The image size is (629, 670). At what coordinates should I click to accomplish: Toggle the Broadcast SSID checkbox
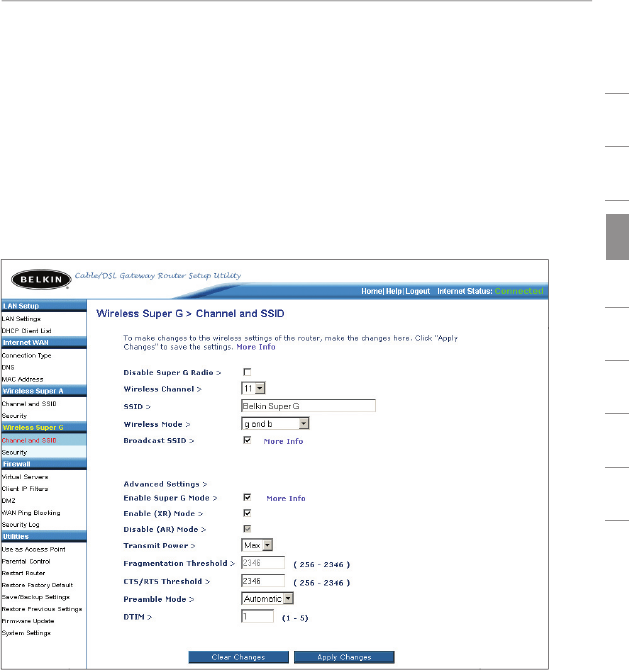click(247, 440)
